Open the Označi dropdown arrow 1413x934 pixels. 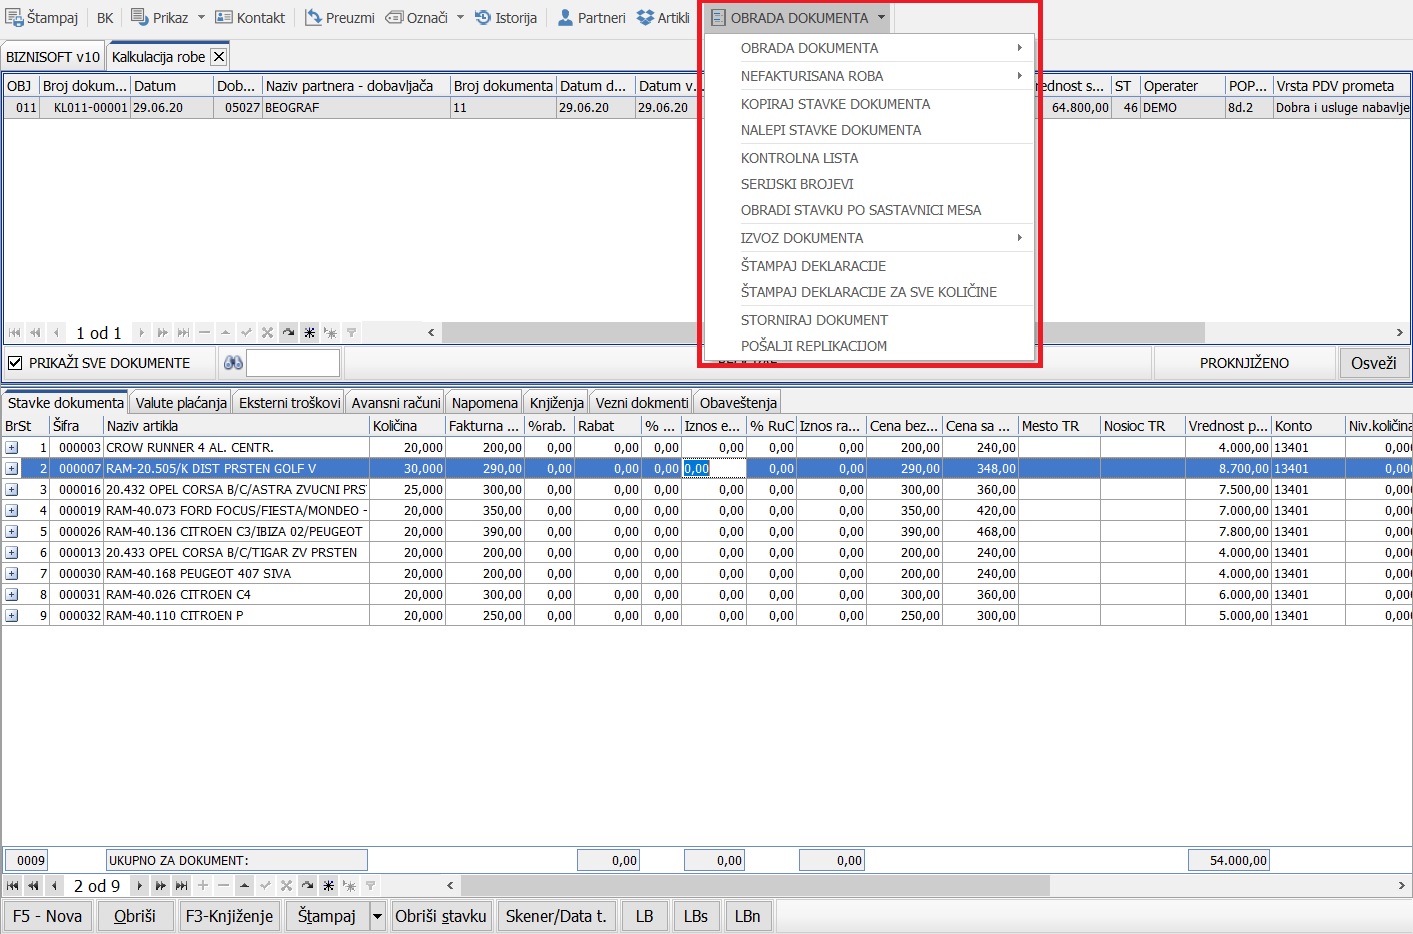(460, 18)
